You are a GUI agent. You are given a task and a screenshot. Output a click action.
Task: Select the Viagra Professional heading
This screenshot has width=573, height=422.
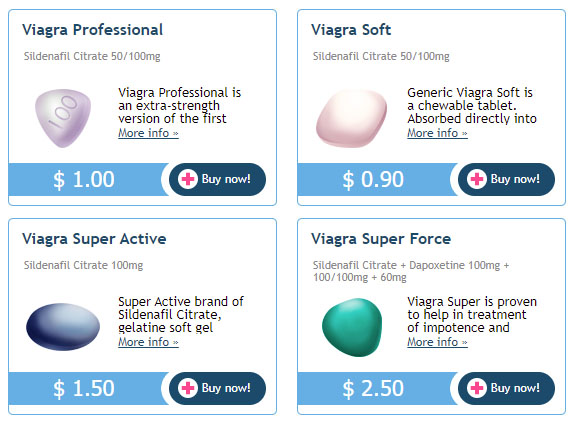(92, 30)
